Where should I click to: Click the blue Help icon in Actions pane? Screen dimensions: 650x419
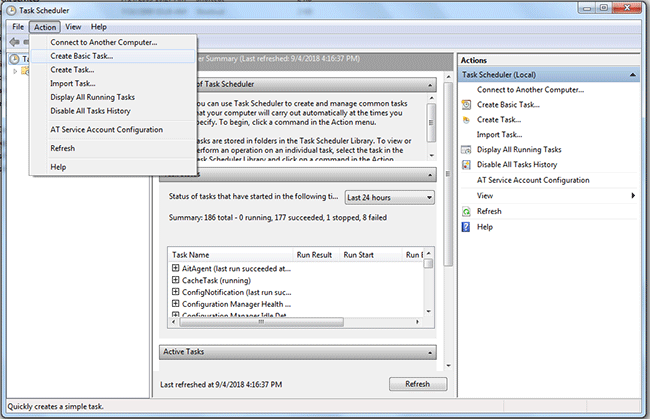[467, 227]
